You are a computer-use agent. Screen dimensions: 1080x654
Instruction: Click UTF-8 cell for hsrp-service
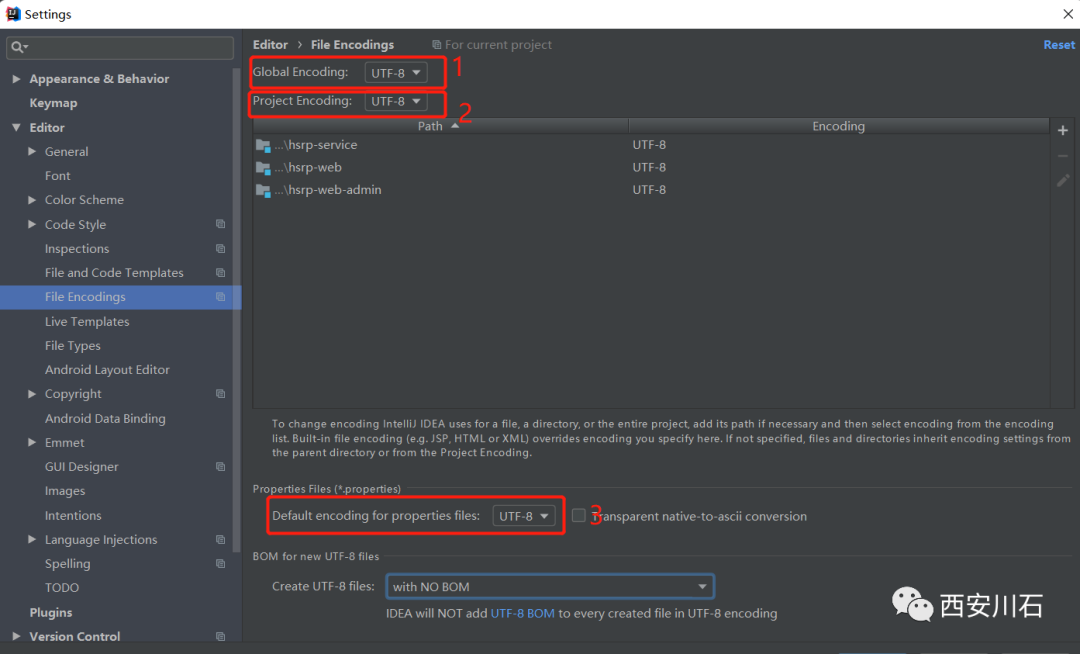click(x=649, y=145)
